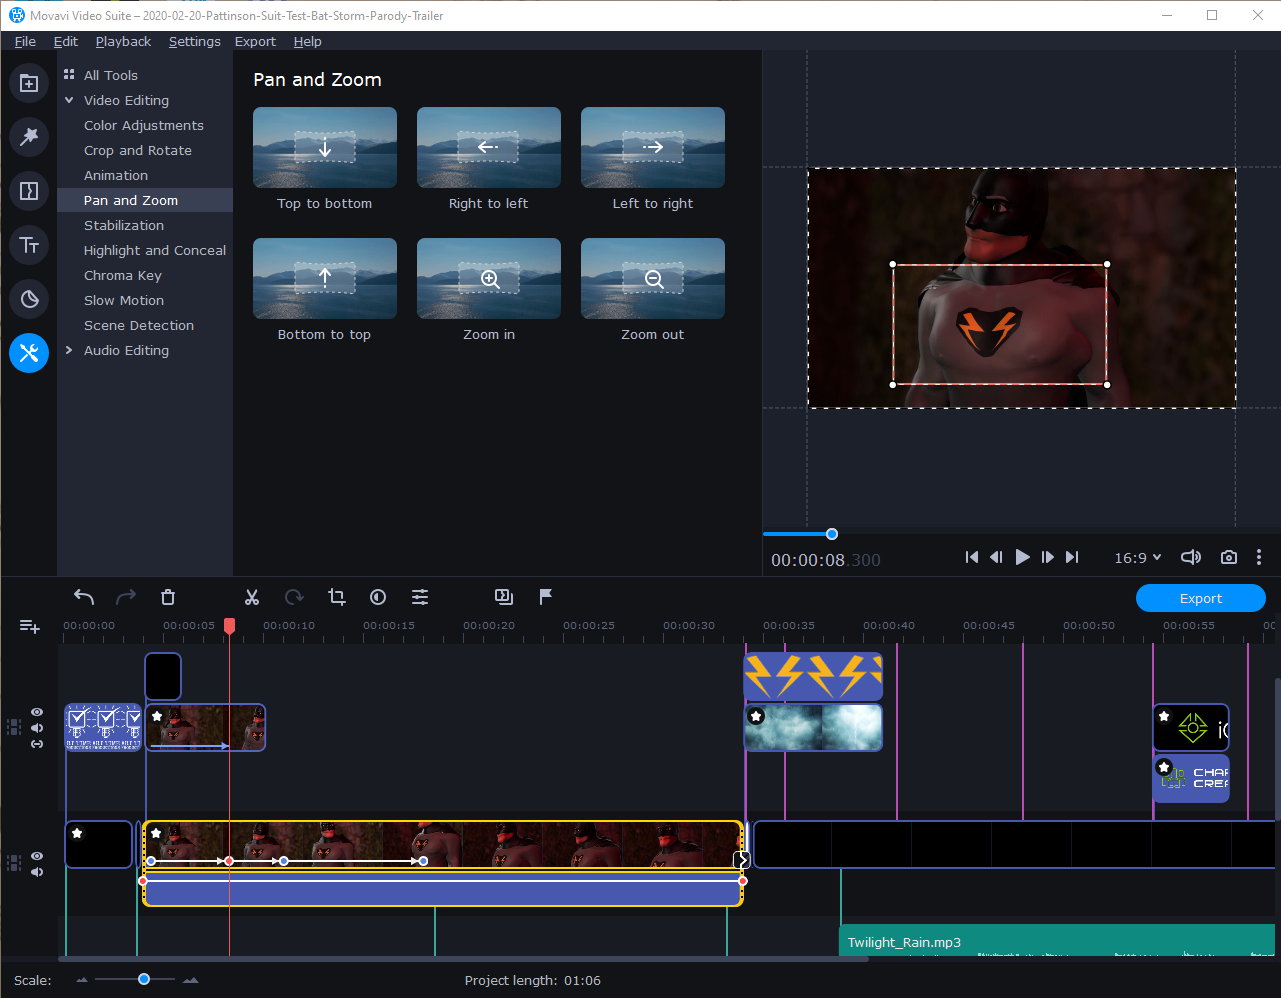Image resolution: width=1281 pixels, height=998 pixels.
Task: Click the blue Export button
Action: pos(1200,597)
